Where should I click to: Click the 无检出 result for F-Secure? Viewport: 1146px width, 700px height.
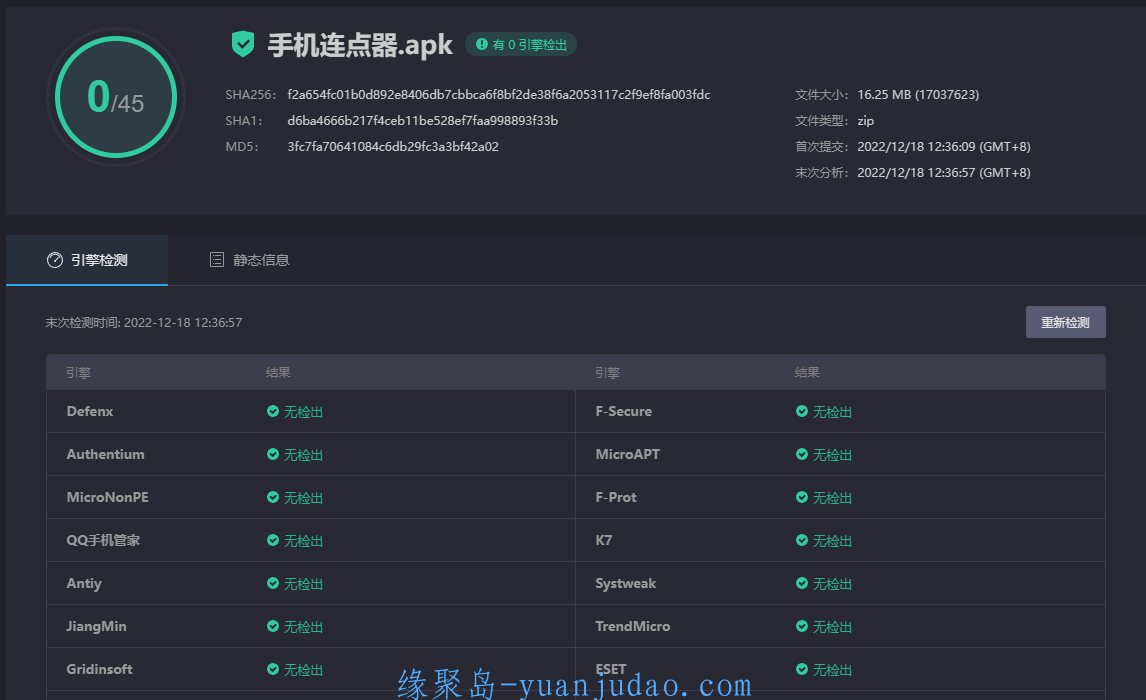coord(832,412)
